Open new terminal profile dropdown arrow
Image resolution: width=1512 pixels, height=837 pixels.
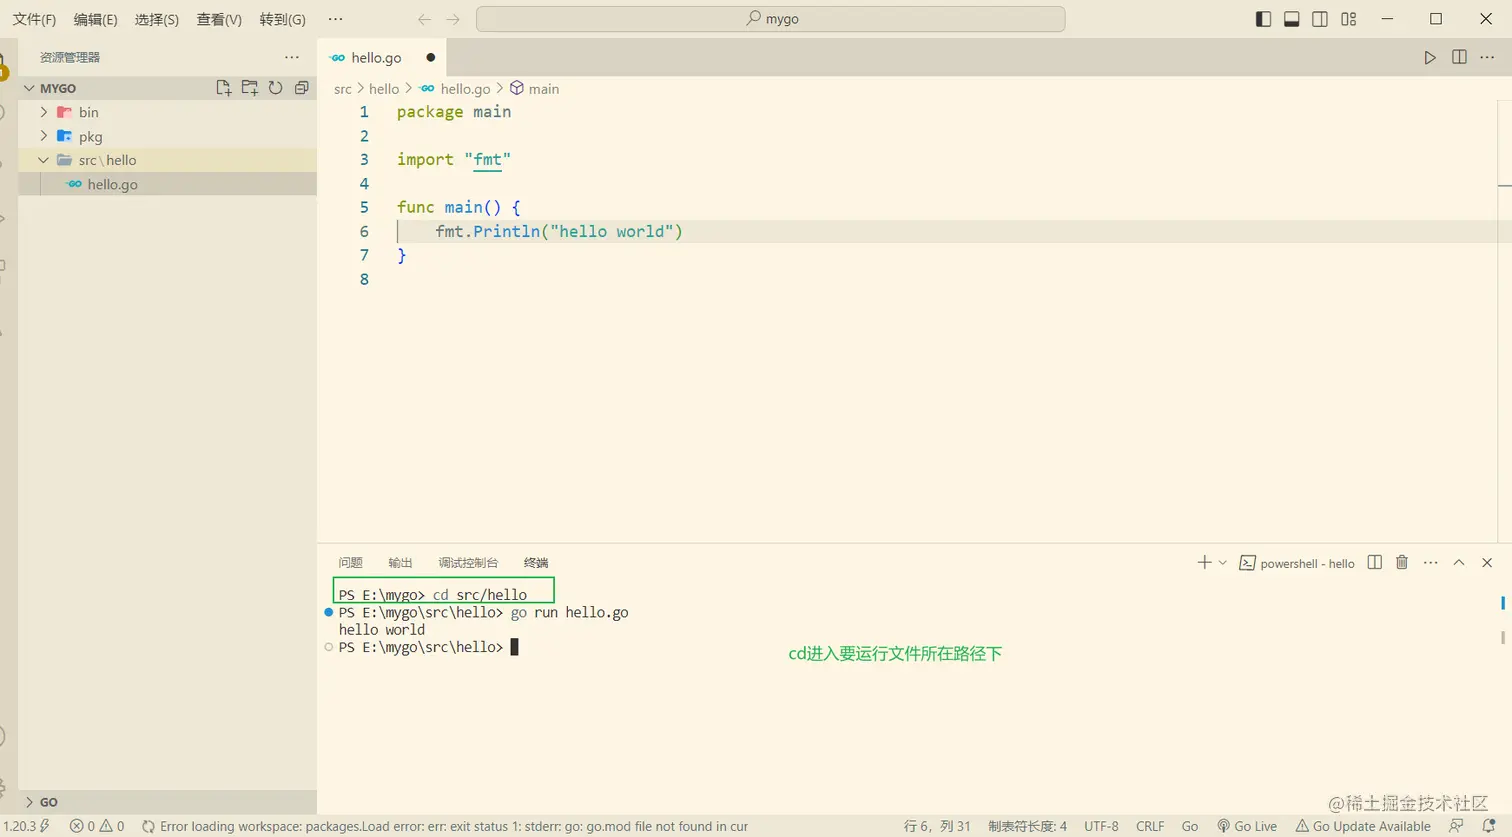1222,563
